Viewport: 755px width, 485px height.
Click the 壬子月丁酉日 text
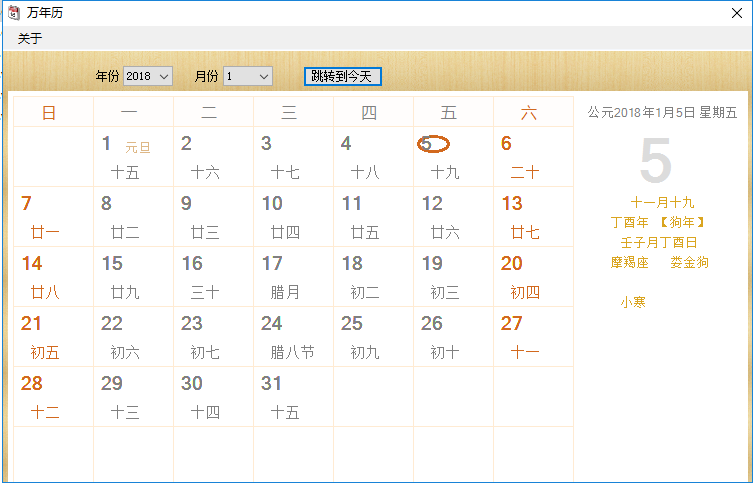pos(659,242)
